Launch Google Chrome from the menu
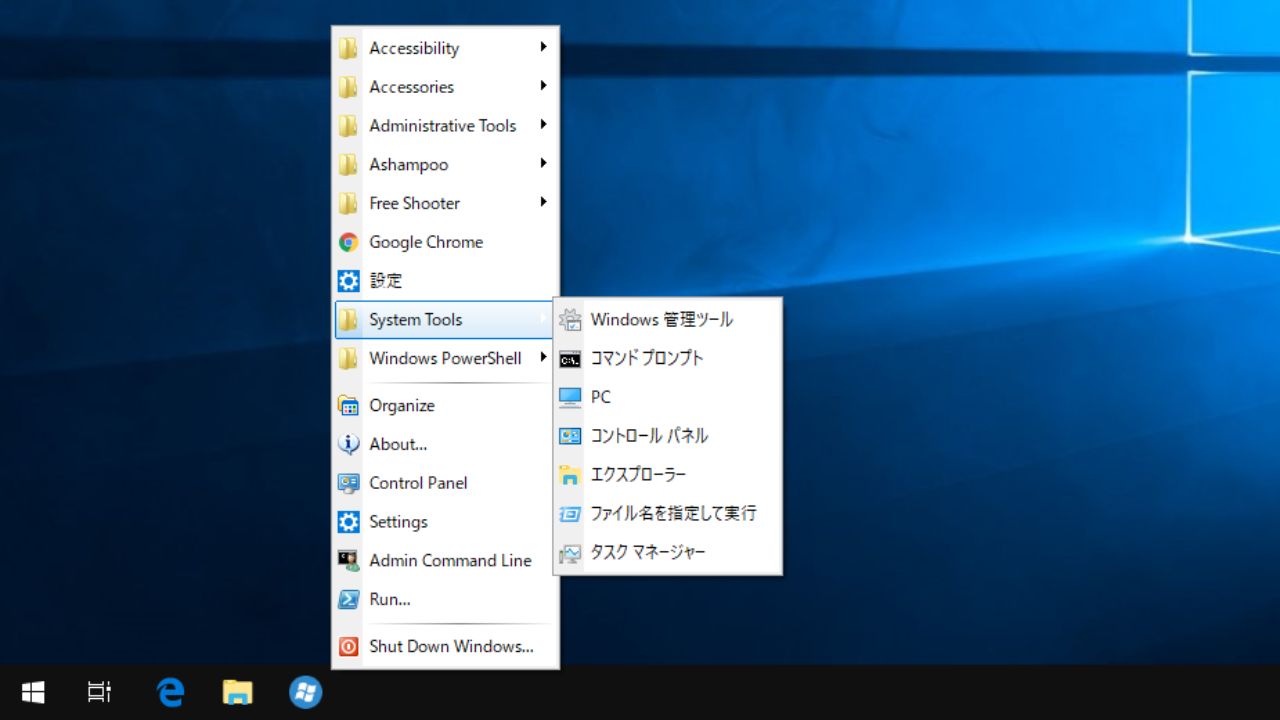This screenshot has width=1280, height=720. (x=445, y=242)
